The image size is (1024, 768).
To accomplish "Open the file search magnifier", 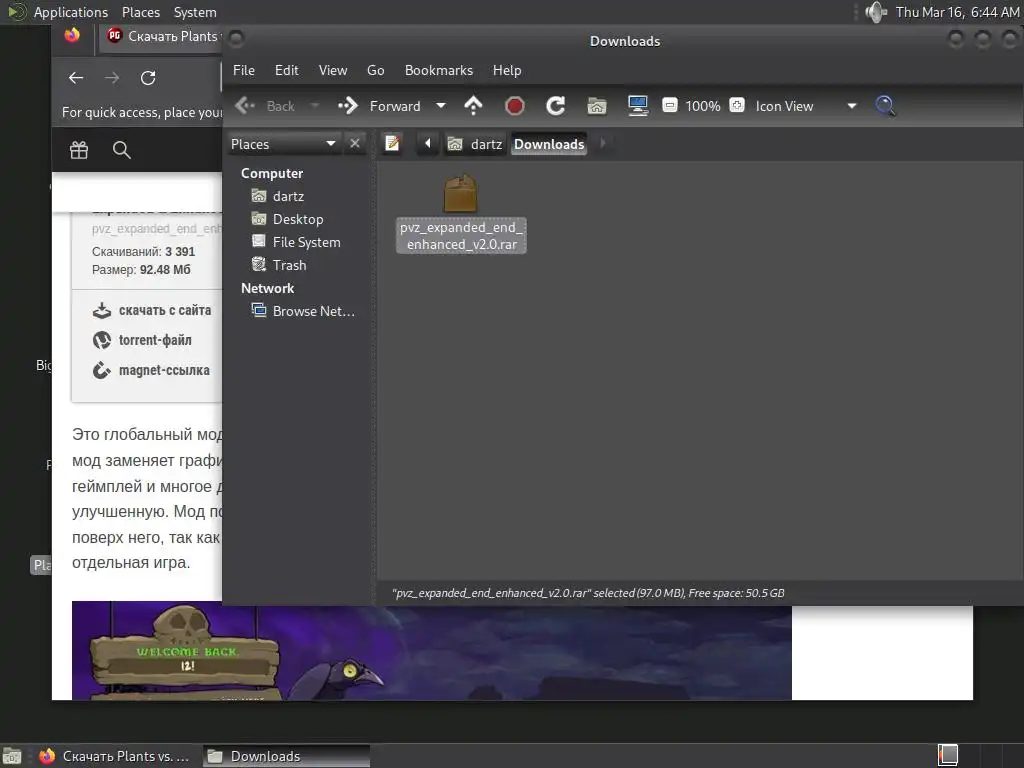I will [886, 106].
